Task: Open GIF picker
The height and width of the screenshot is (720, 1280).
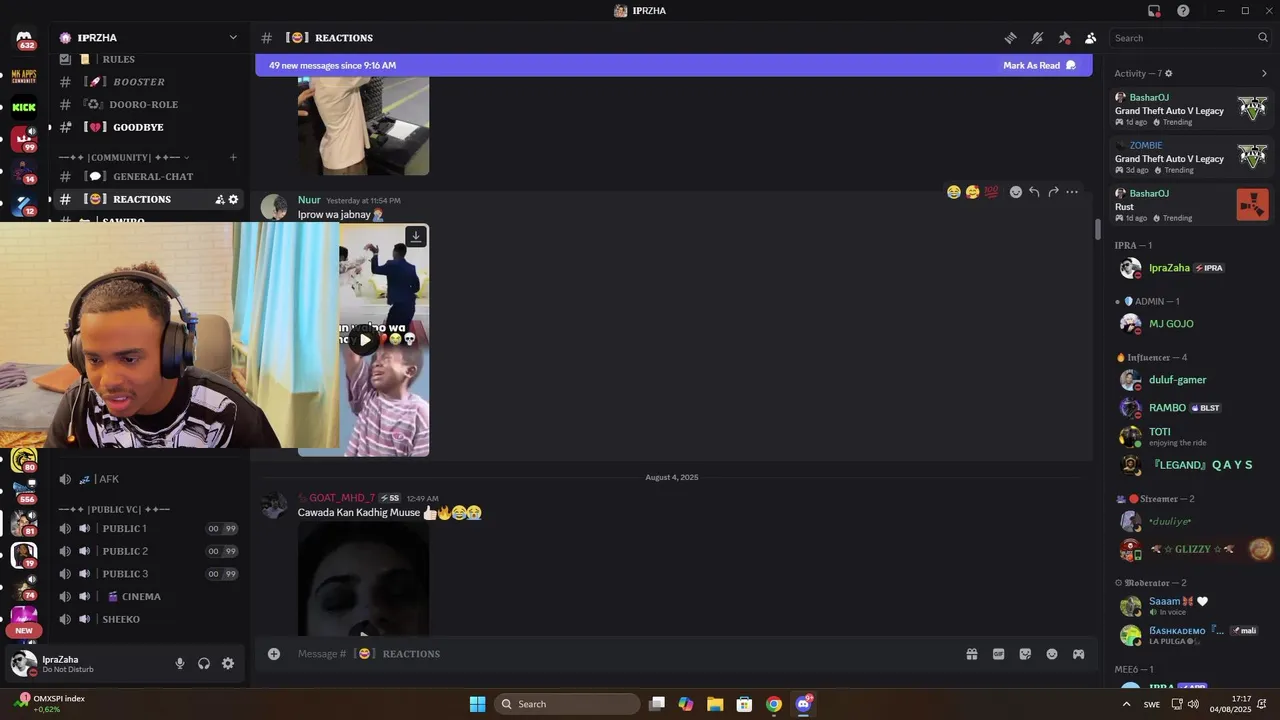Action: pos(998,654)
